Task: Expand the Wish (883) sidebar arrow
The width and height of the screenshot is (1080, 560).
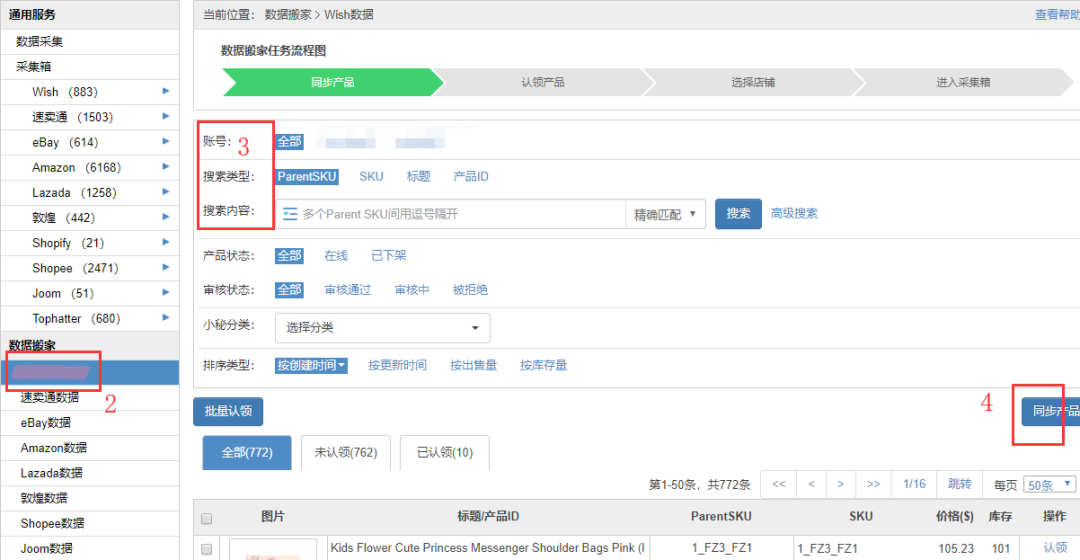Action: 166,91
